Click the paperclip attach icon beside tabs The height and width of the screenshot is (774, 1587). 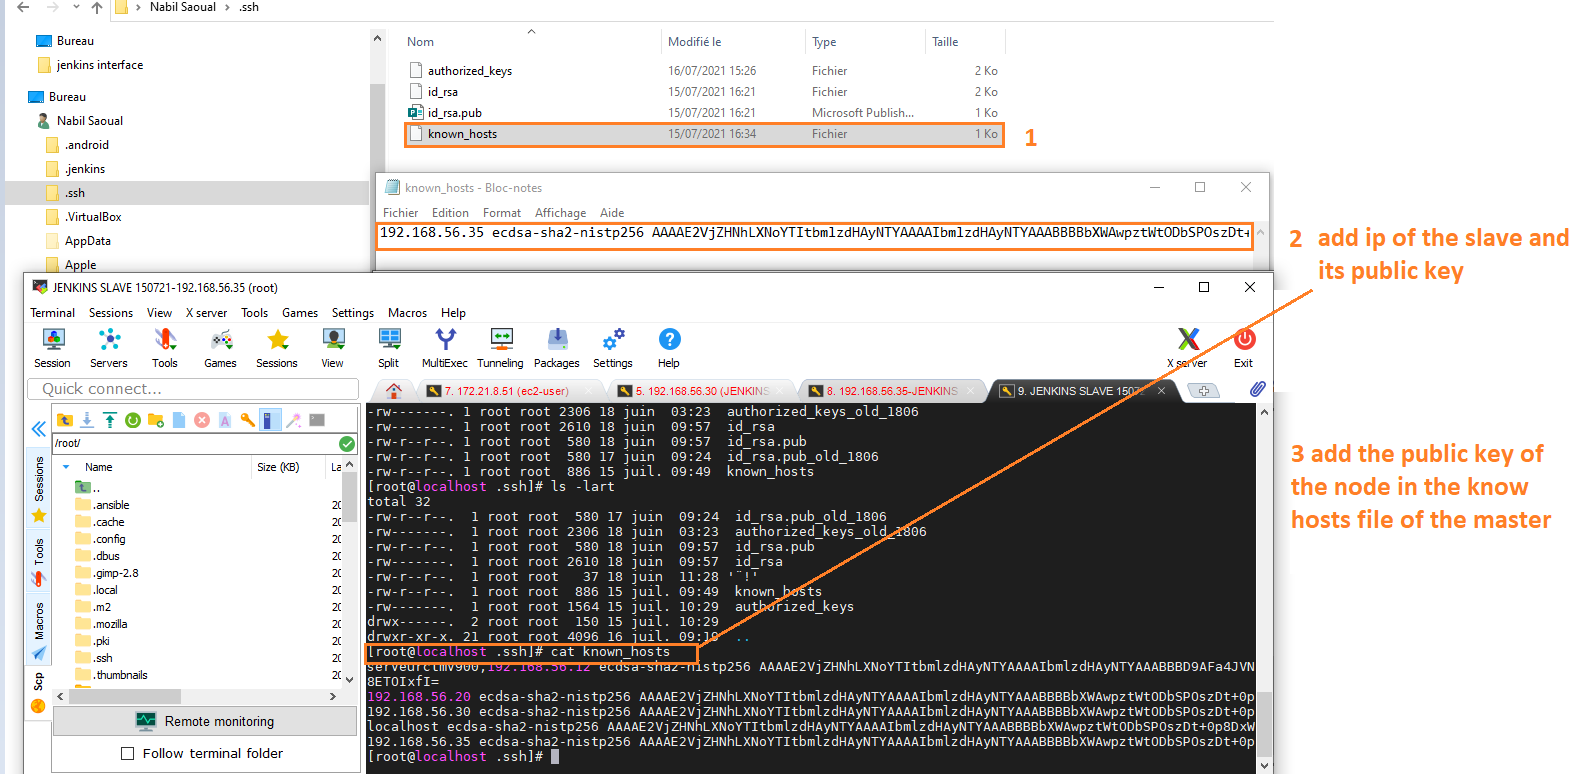click(x=1257, y=389)
